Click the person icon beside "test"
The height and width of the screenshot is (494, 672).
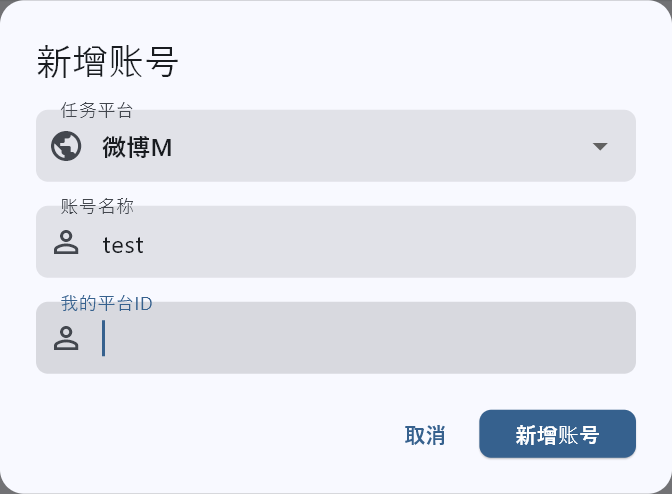coord(66,242)
